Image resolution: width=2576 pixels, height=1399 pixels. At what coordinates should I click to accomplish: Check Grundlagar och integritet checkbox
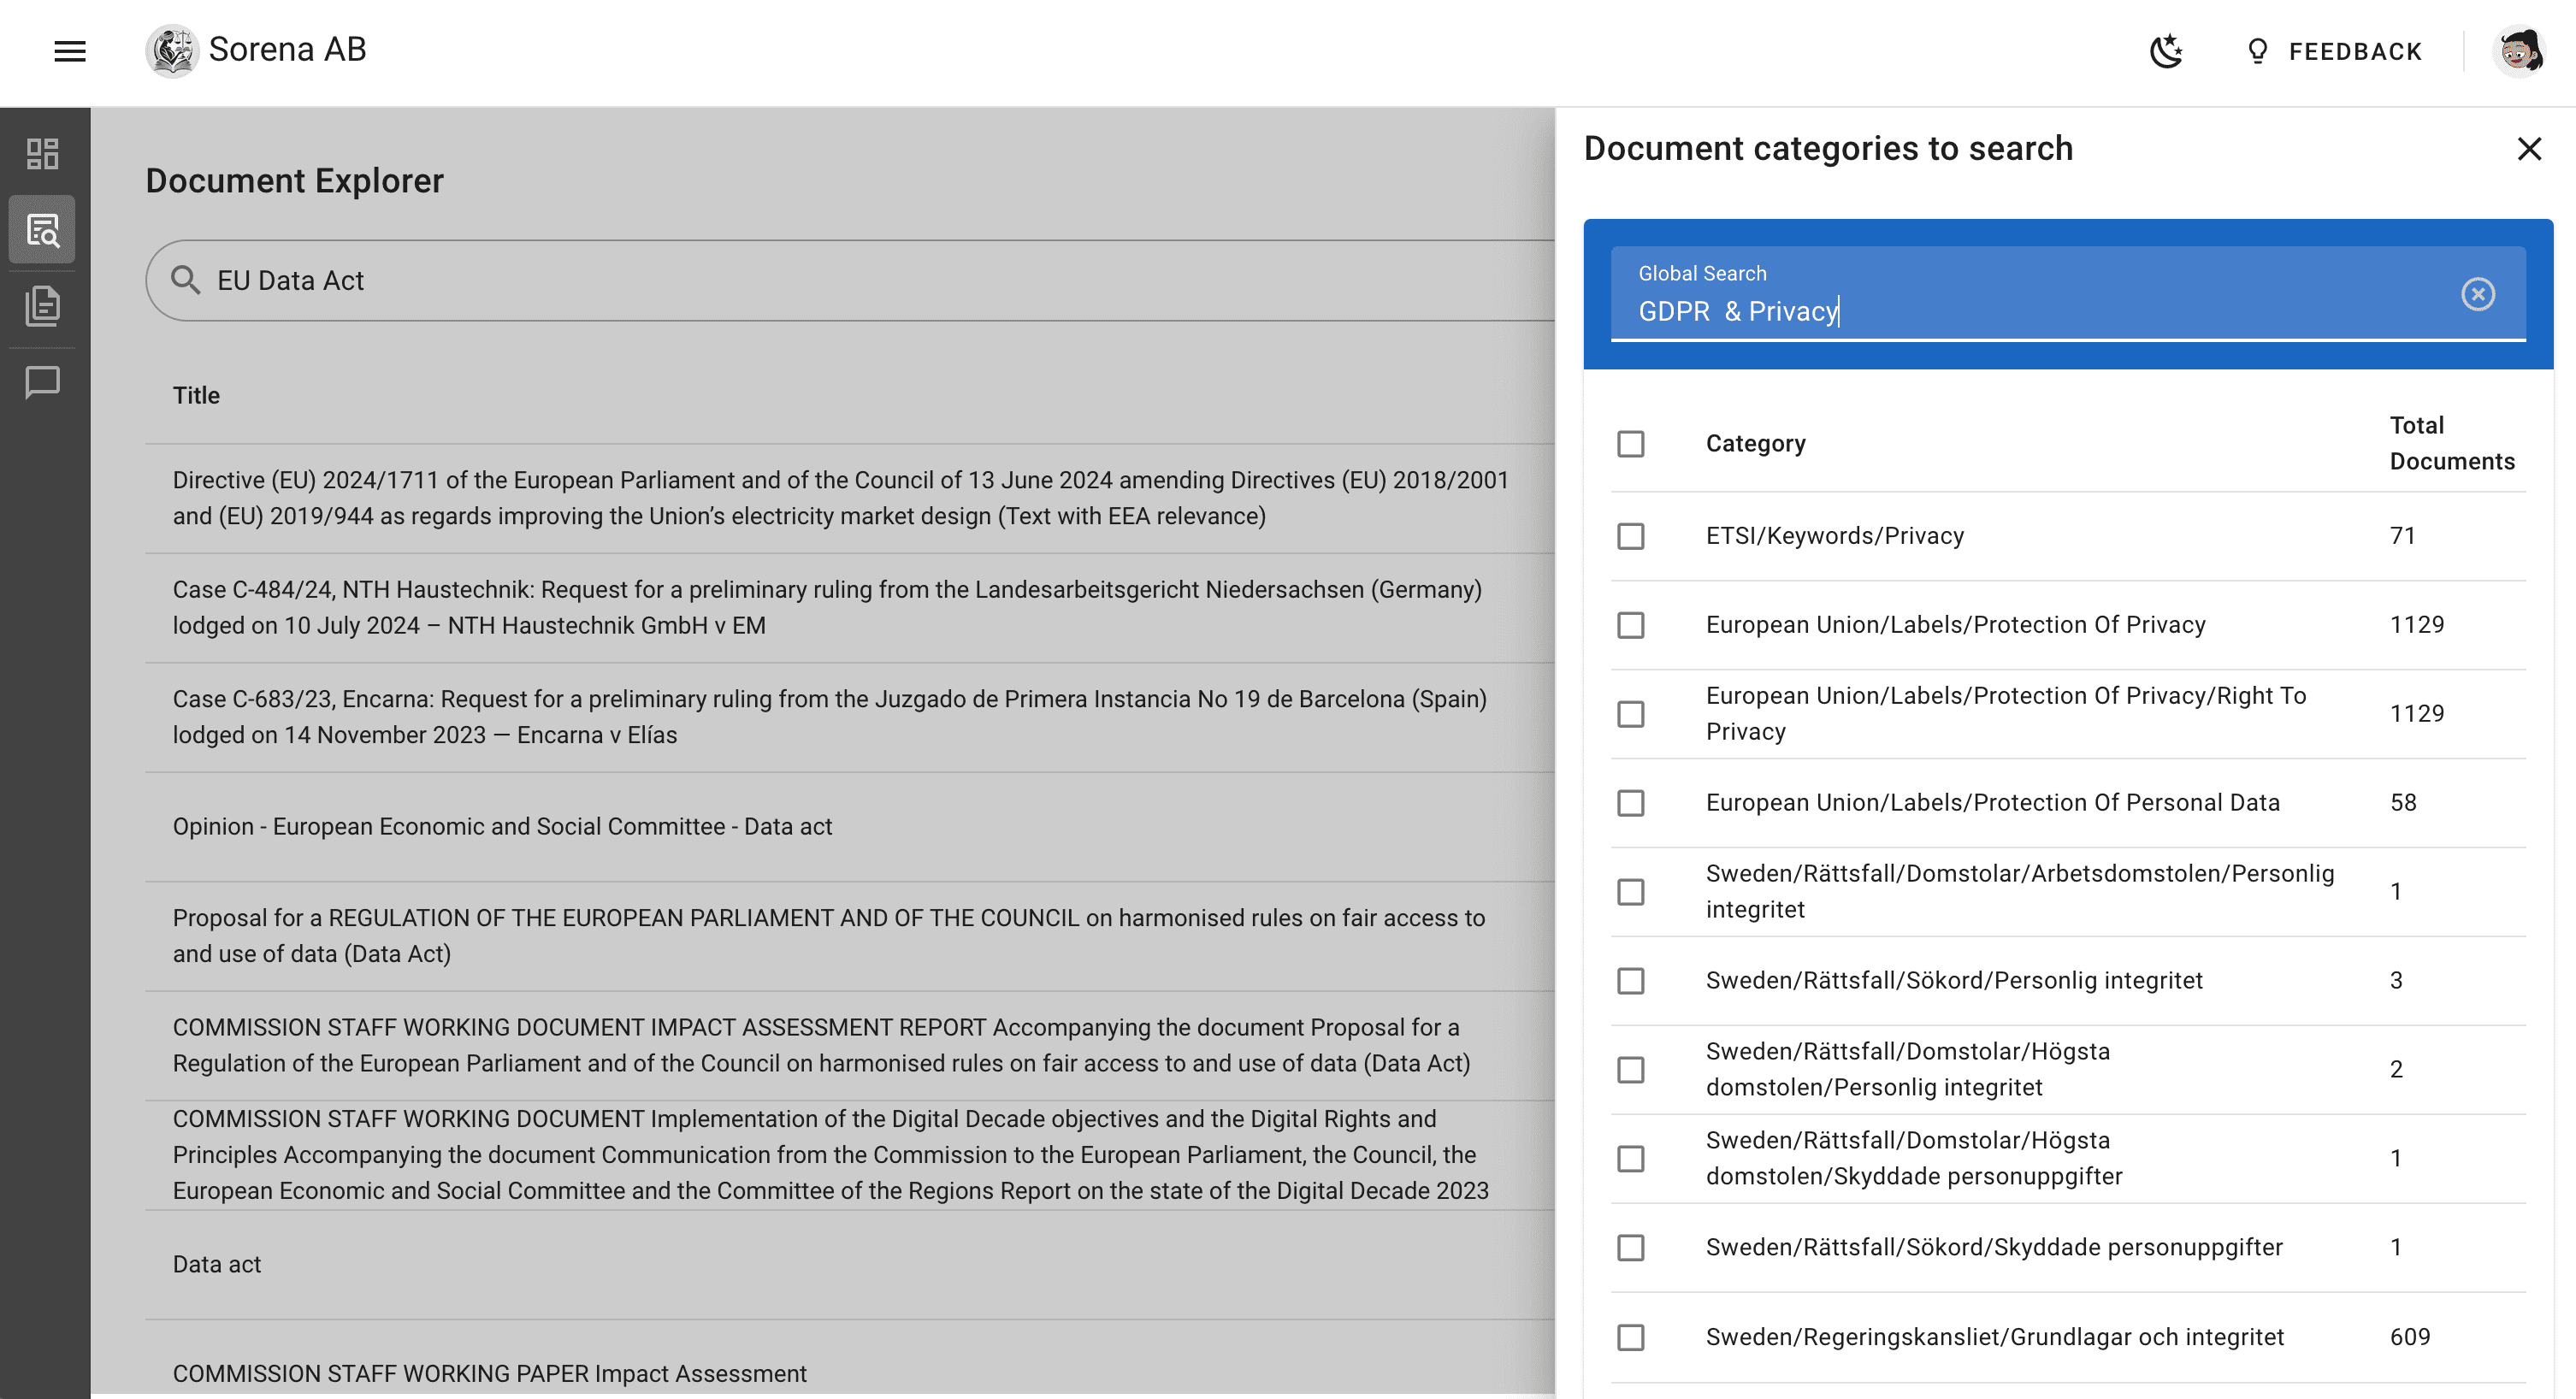(x=1631, y=1337)
